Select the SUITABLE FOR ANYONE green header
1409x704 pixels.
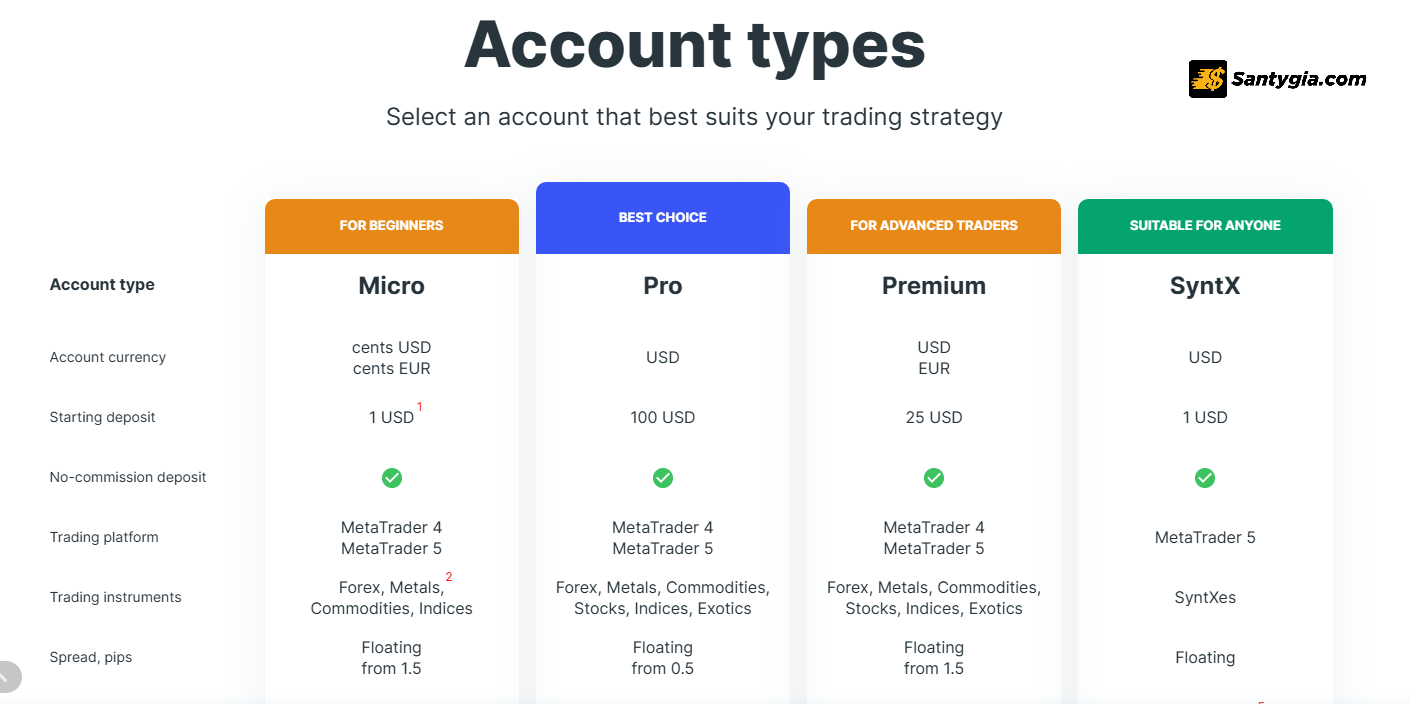[1205, 226]
